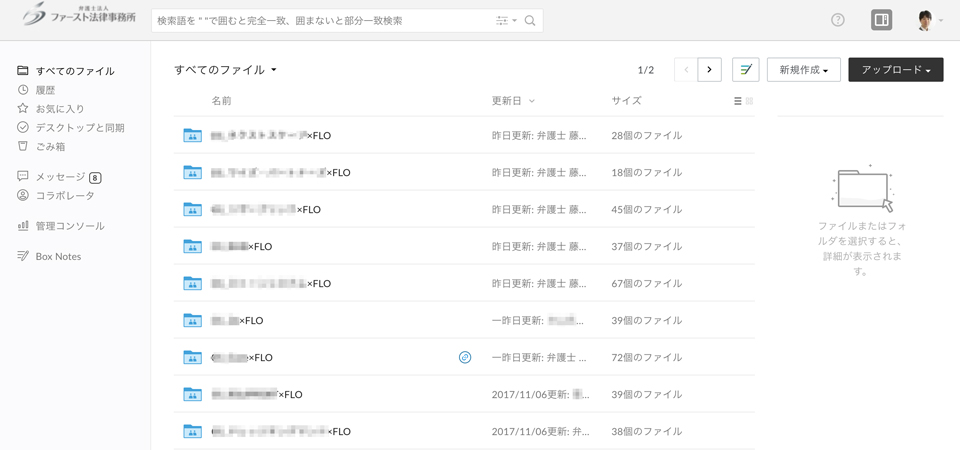Click the メッセージ badge showing 8

point(95,178)
